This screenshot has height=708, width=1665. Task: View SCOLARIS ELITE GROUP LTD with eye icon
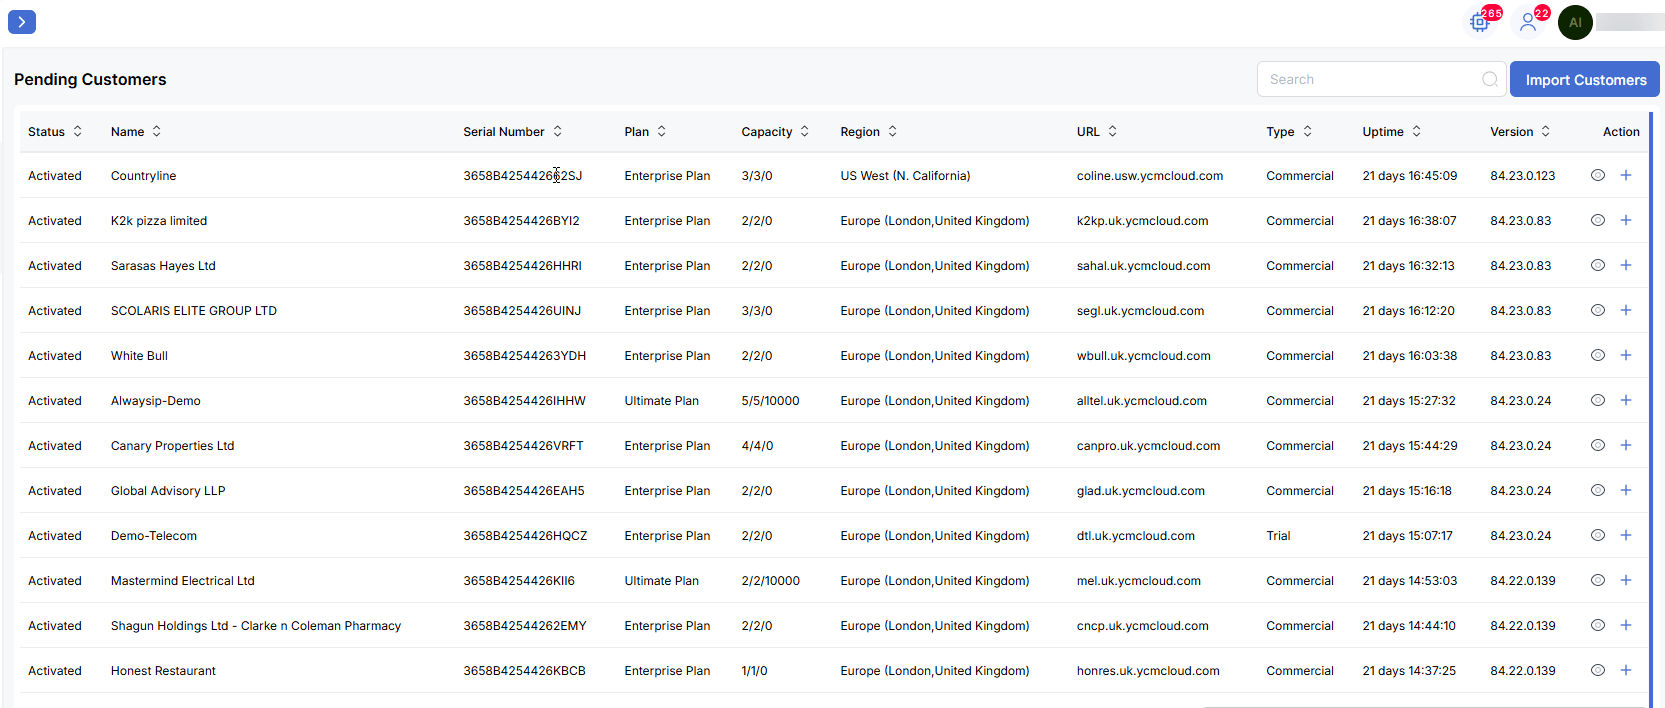pos(1598,310)
